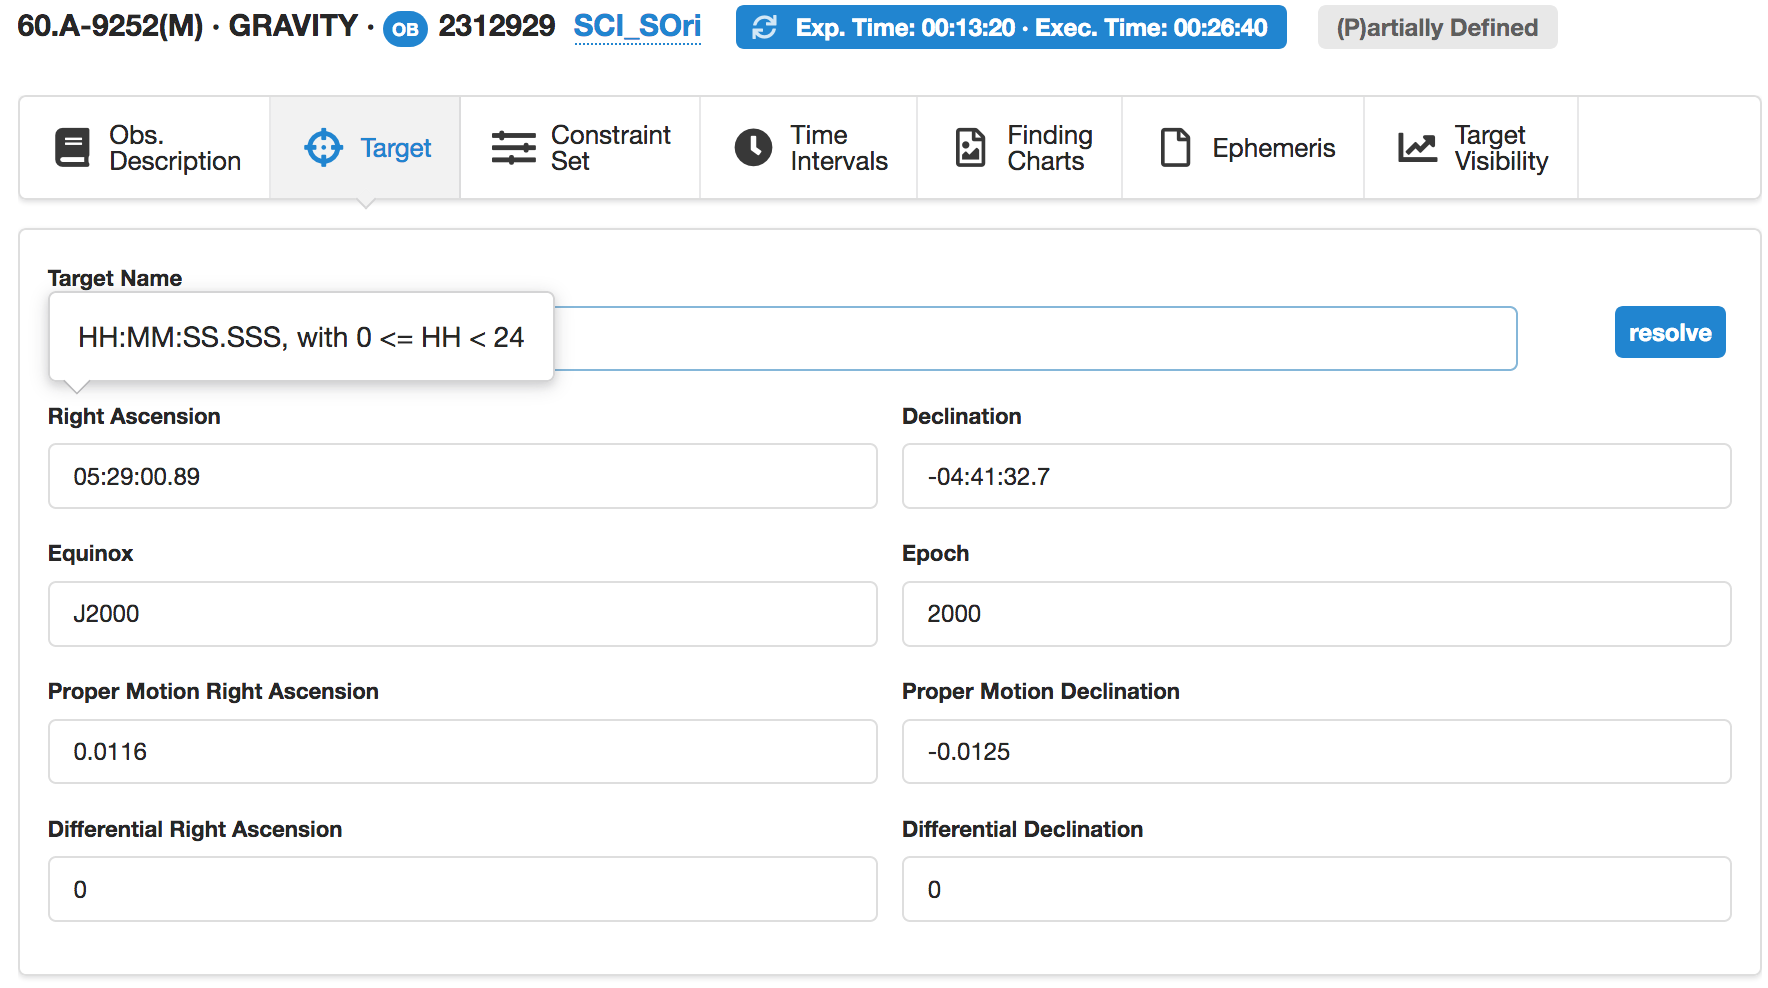Open the SCI_SOri name link
The height and width of the screenshot is (988, 1768).
637,27
